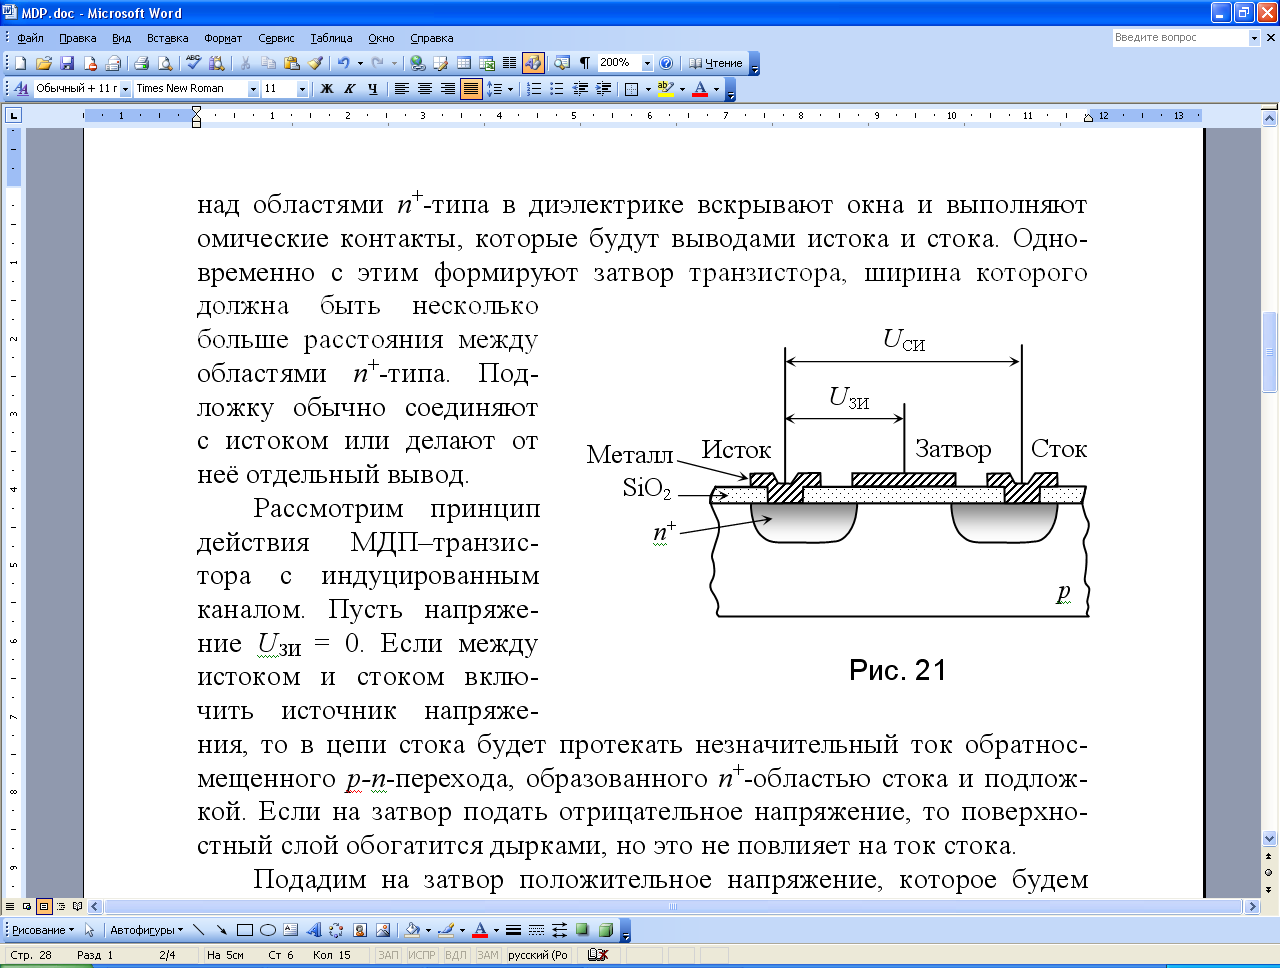Click the bulleted list icon

(x=557, y=89)
